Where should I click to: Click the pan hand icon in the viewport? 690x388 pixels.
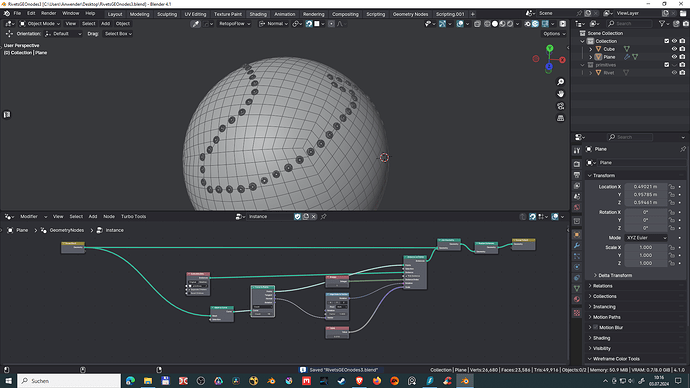560,94
